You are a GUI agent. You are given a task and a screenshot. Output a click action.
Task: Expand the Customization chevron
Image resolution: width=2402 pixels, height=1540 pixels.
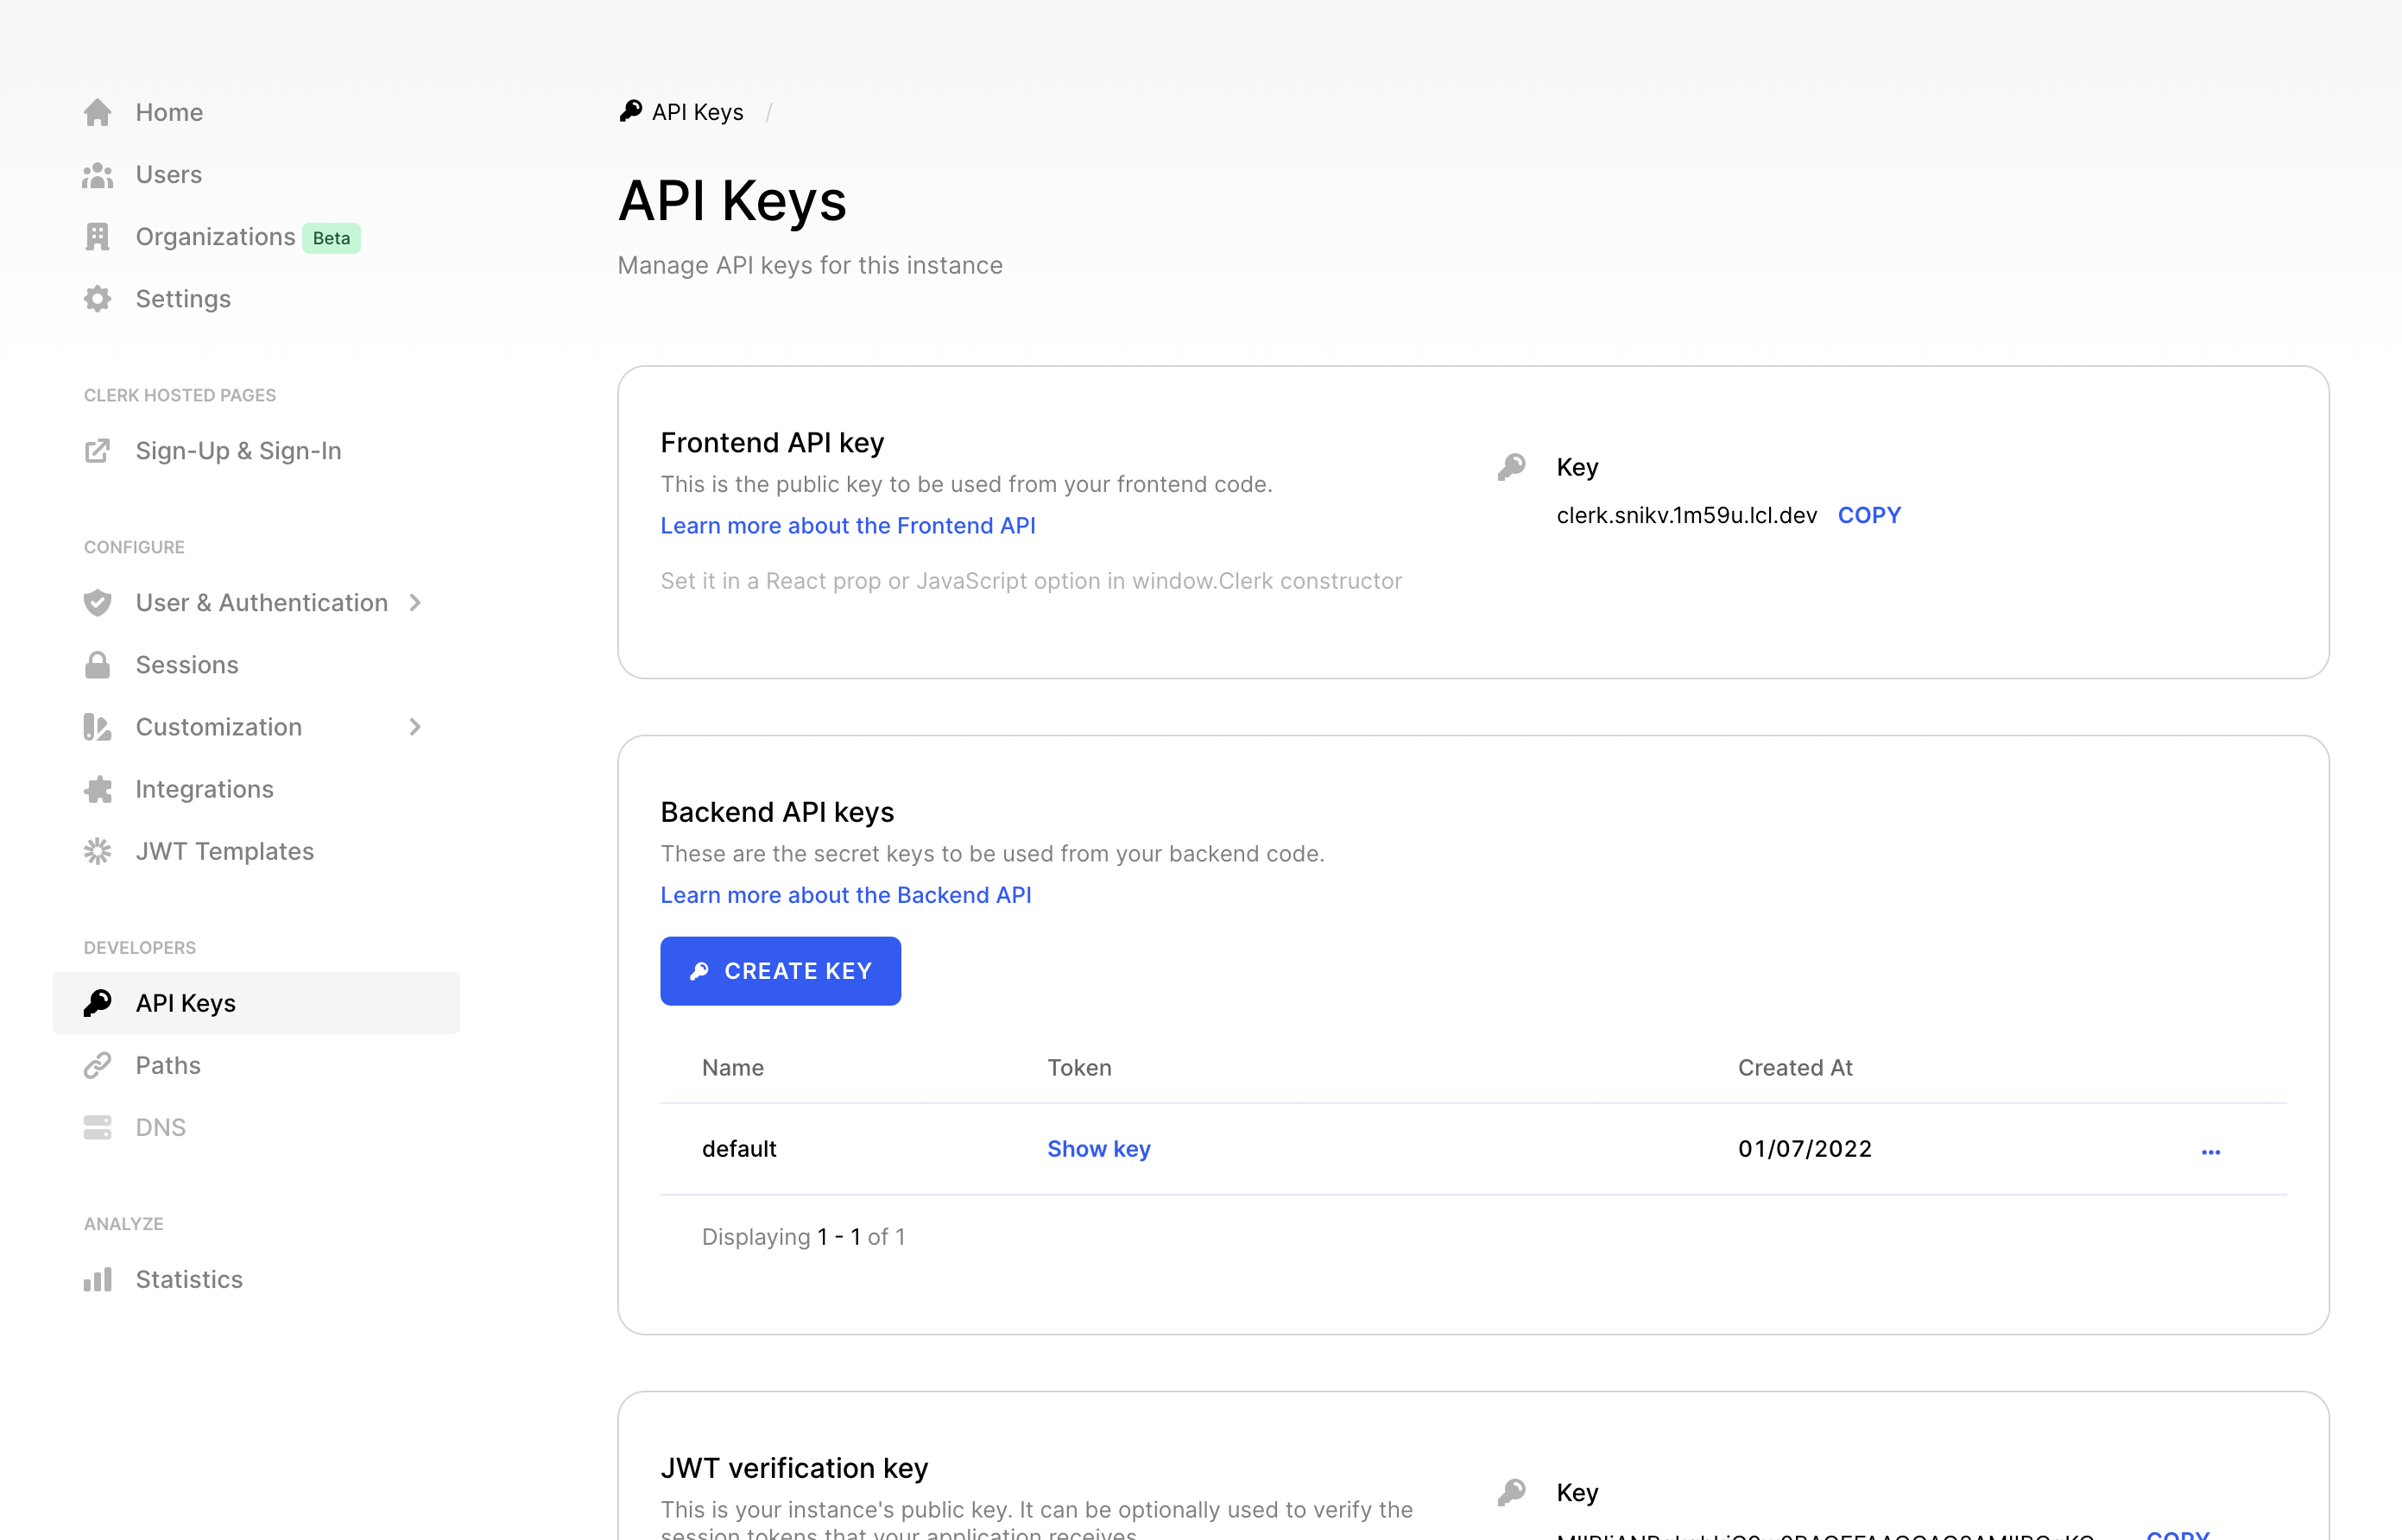[x=415, y=727]
